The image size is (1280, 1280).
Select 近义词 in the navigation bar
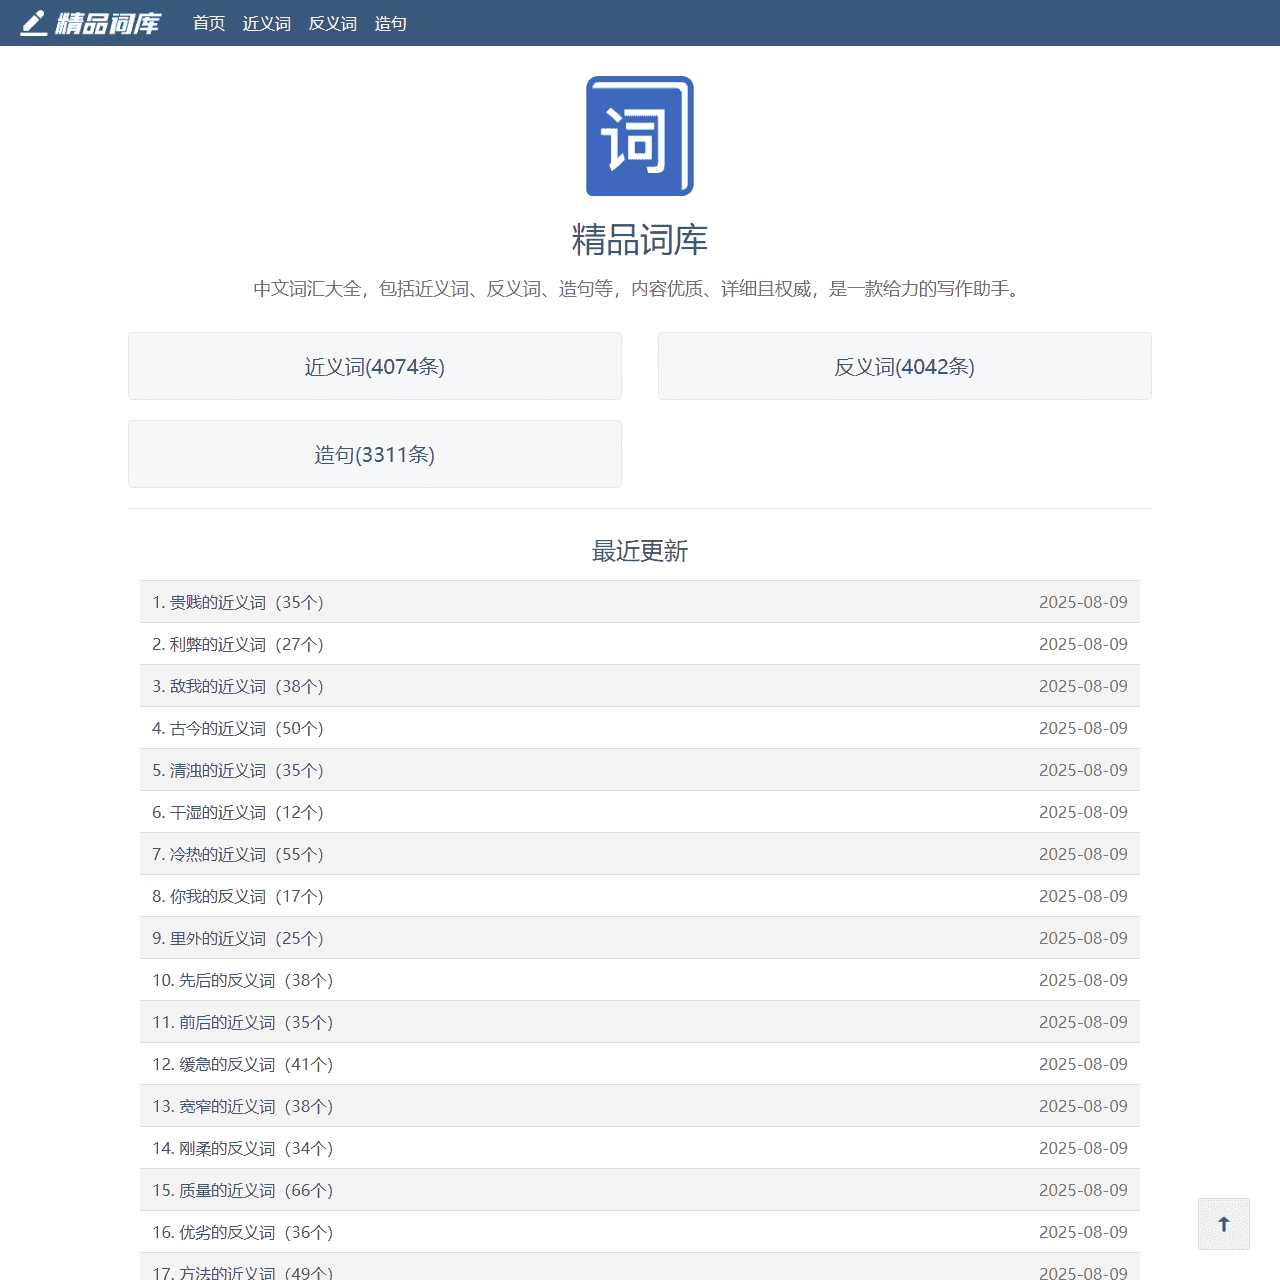coord(265,23)
